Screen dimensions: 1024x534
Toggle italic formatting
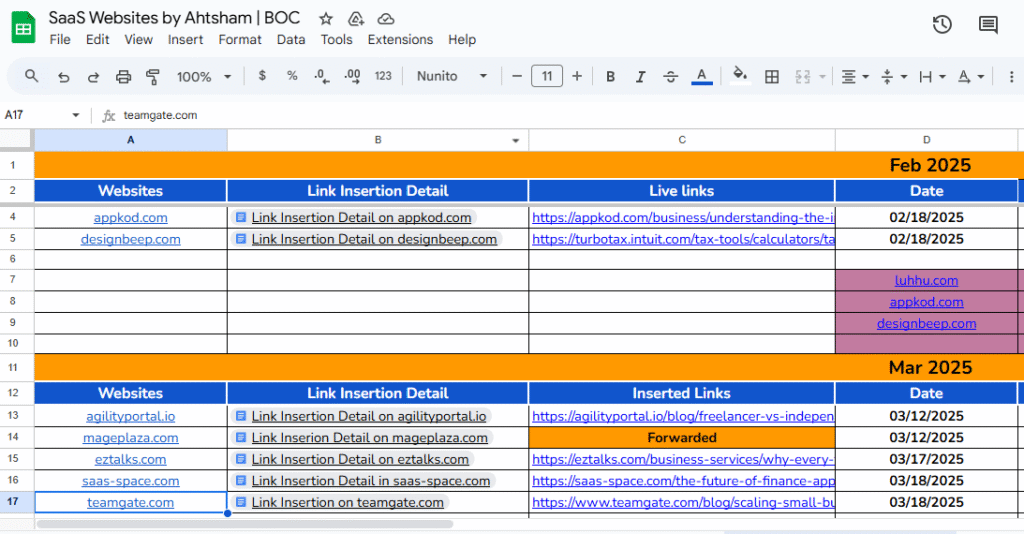pyautogui.click(x=640, y=76)
